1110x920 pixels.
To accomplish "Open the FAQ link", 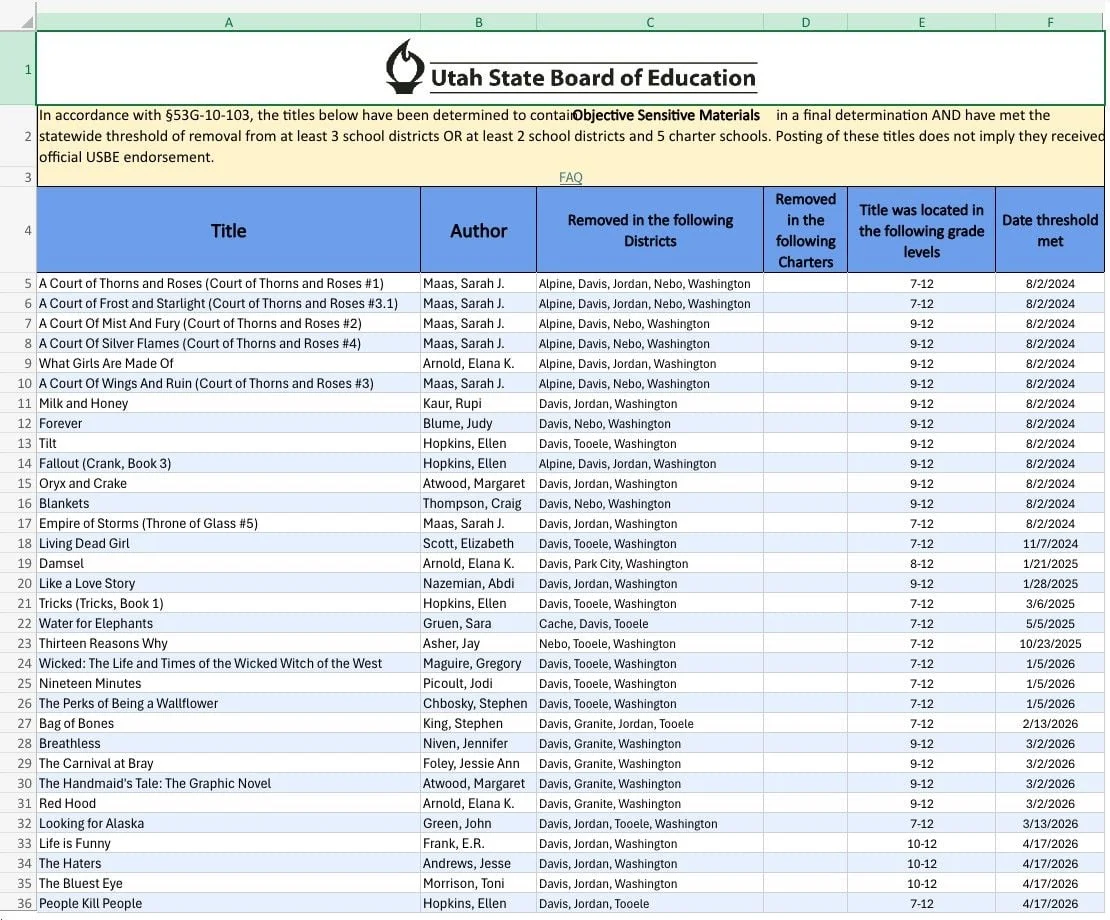I will (x=571, y=177).
